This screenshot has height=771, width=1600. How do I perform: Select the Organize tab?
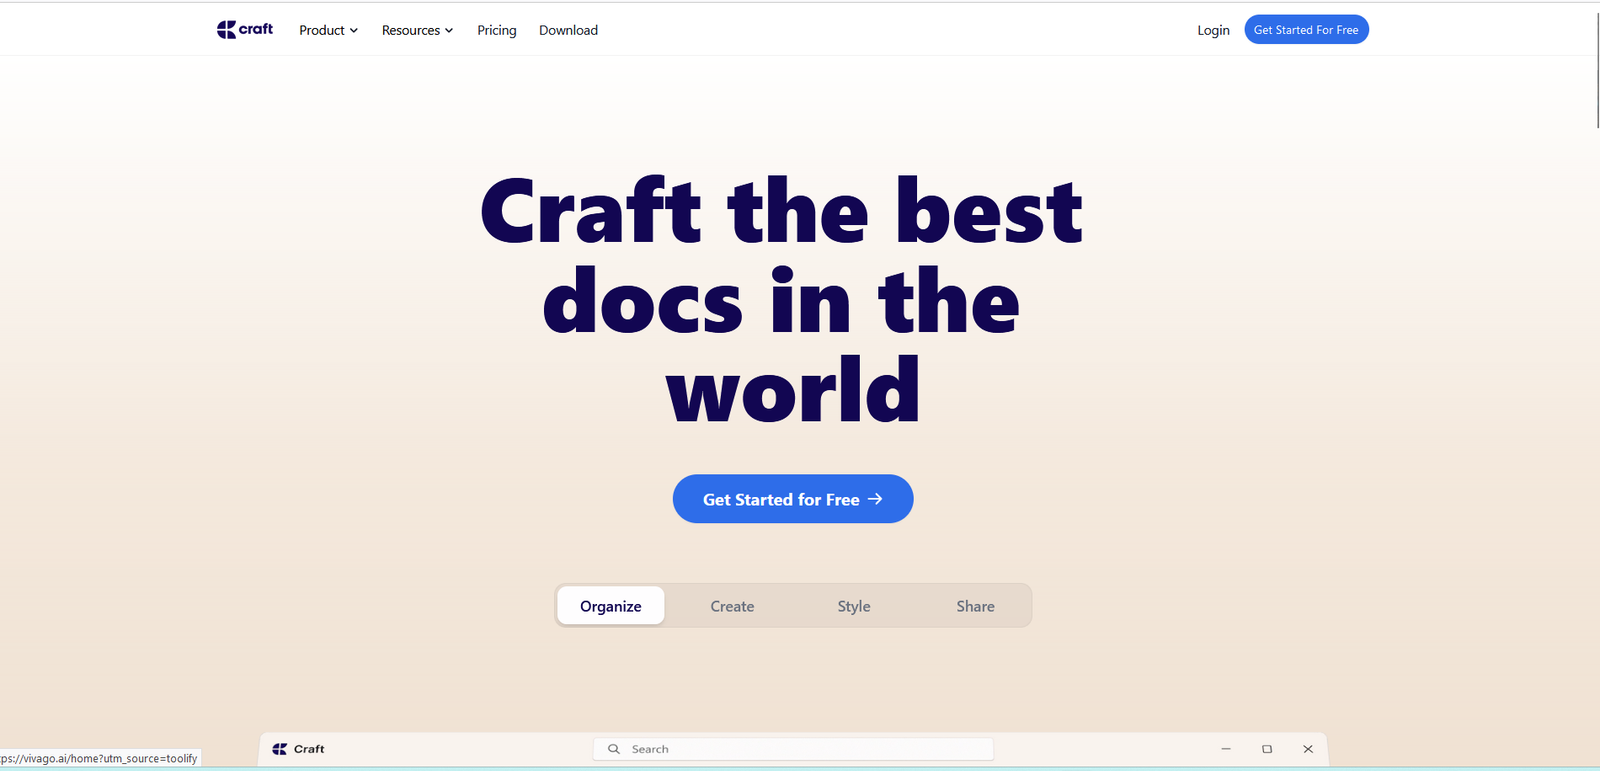point(610,606)
